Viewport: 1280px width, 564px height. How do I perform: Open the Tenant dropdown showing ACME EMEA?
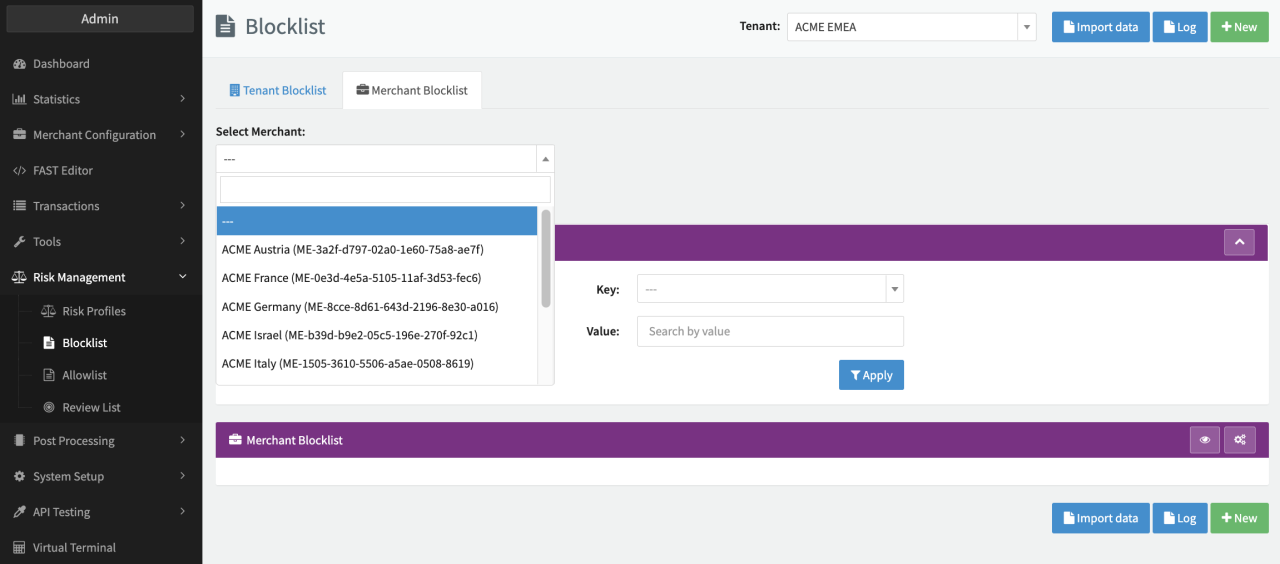[x=911, y=27]
